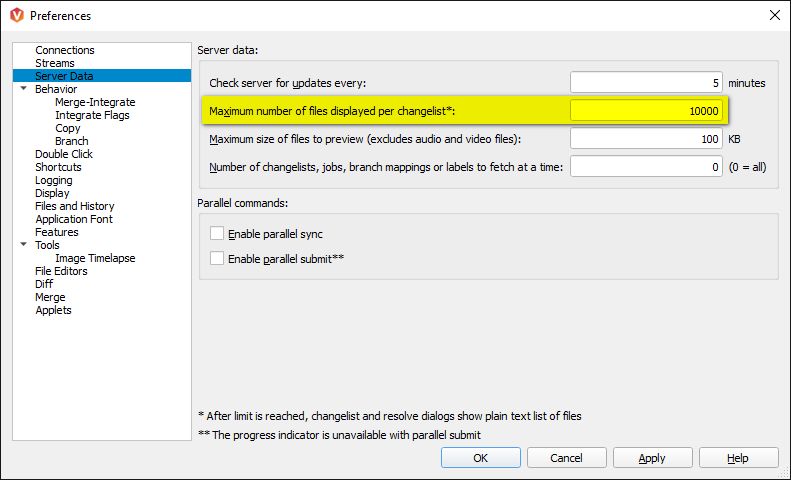
Task: Click the number of changelists to fetch field
Action: click(646, 167)
